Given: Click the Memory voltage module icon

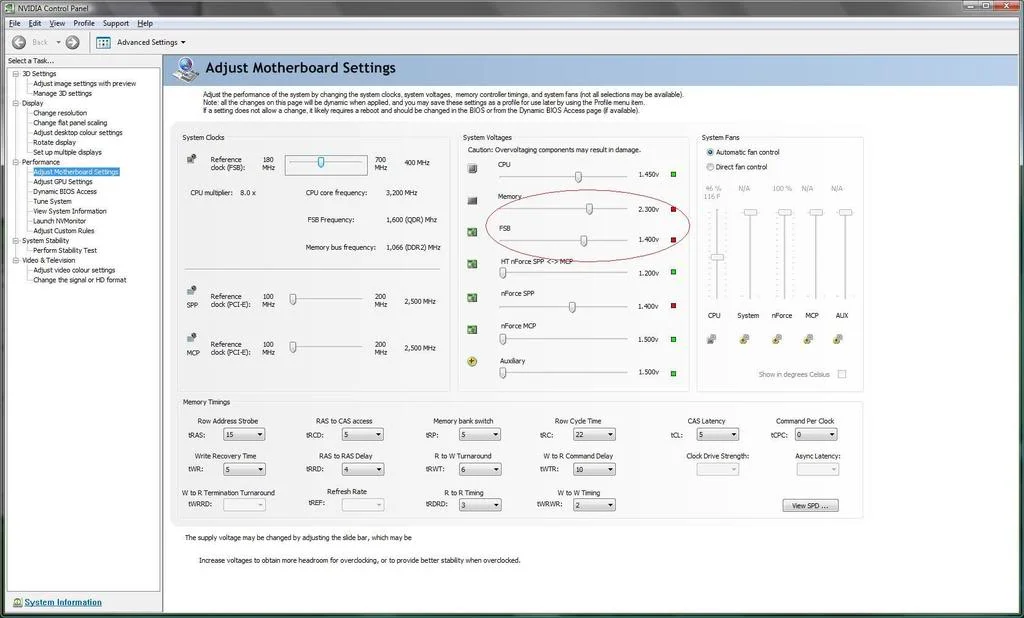Looking at the screenshot, I should click(472, 201).
